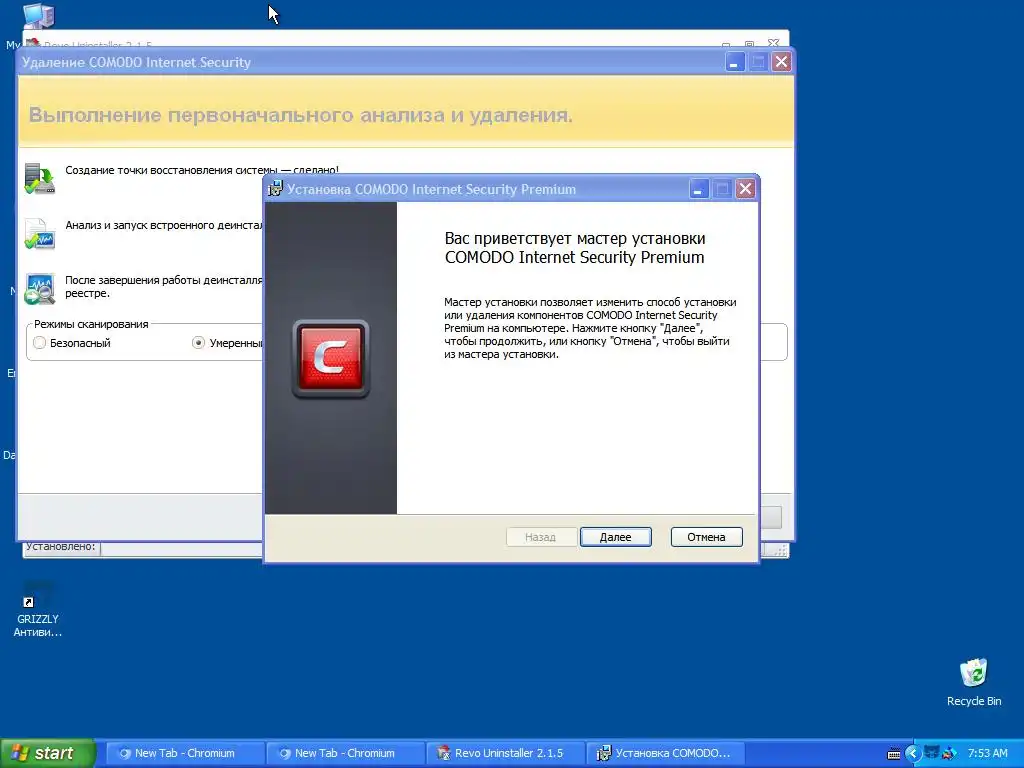Click the COMODO red shield logo
This screenshot has height=768, width=1024.
coord(331,359)
